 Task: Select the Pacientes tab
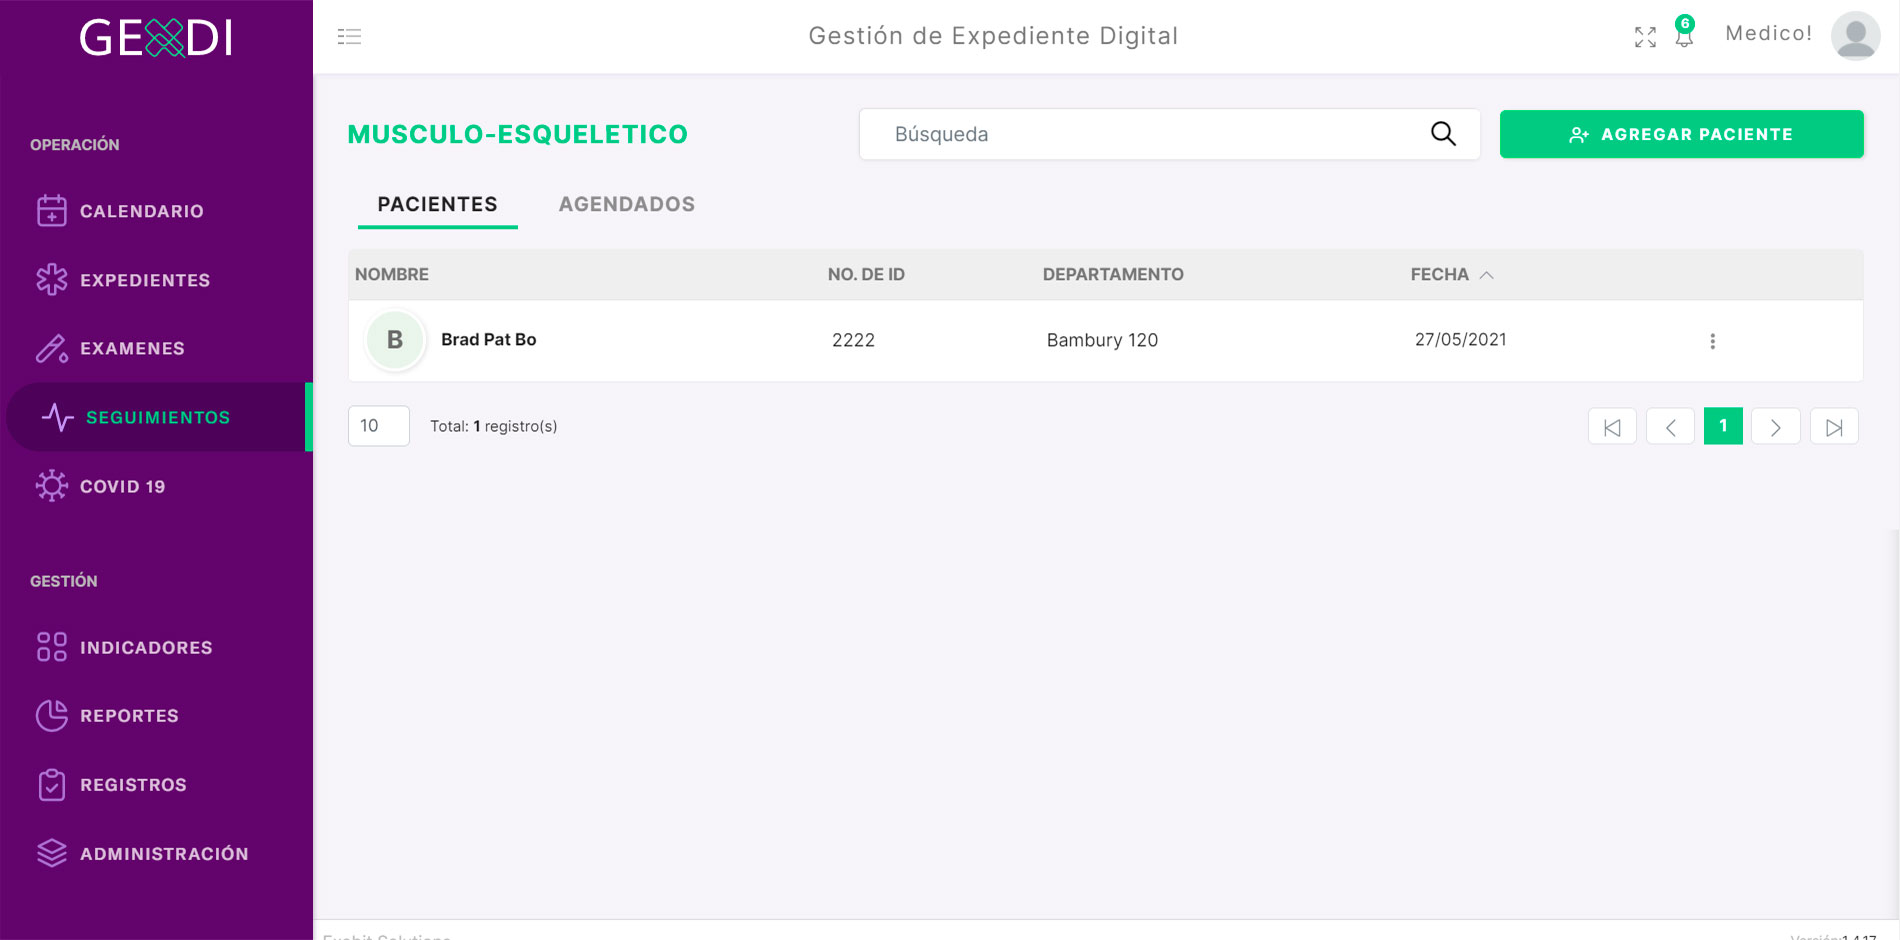click(x=437, y=204)
